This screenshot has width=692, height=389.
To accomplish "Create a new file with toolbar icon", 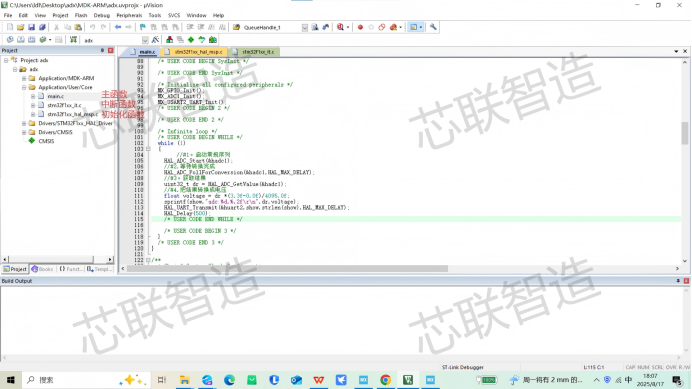I will point(10,27).
